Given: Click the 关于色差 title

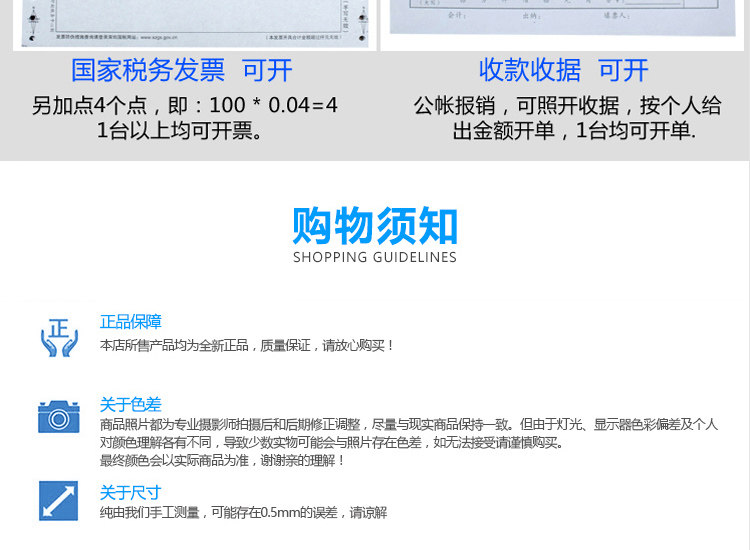Looking at the screenshot, I should 131,405.
